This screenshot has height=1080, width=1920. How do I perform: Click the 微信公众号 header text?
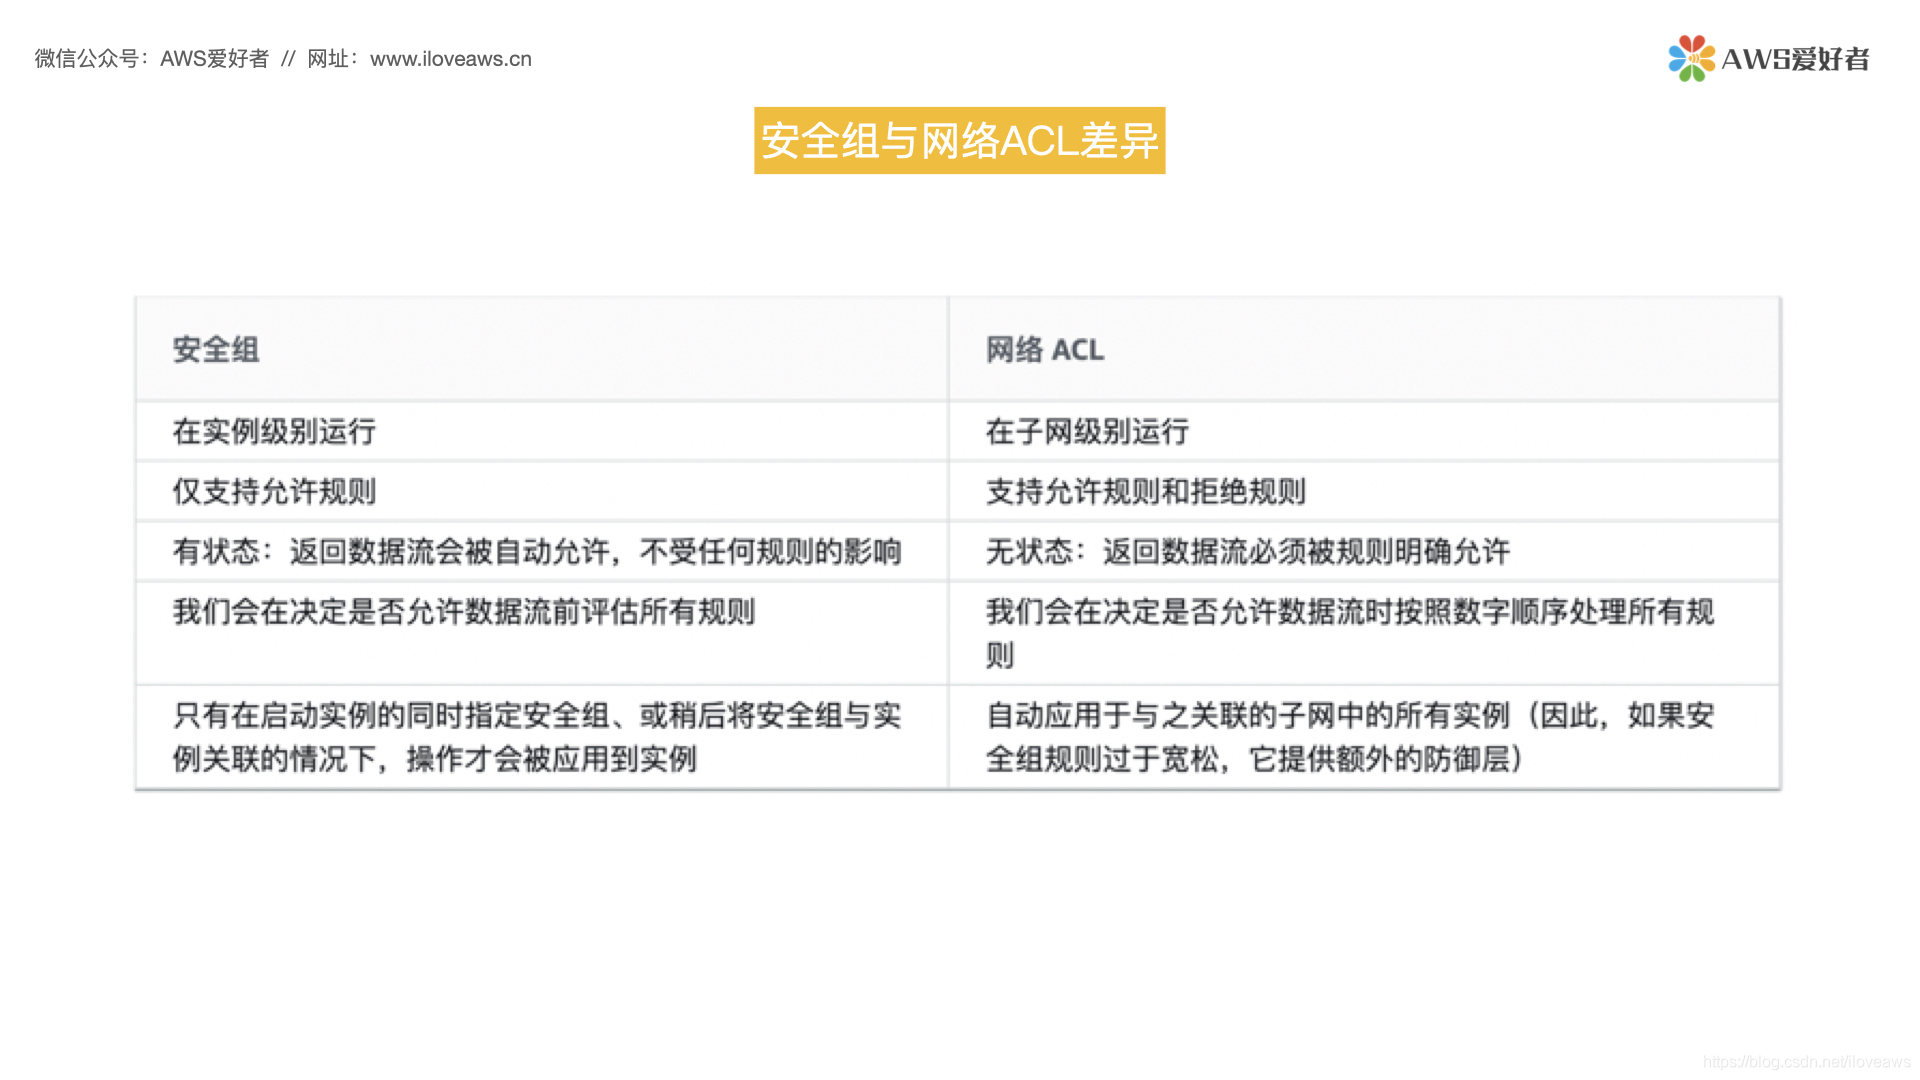(86, 59)
